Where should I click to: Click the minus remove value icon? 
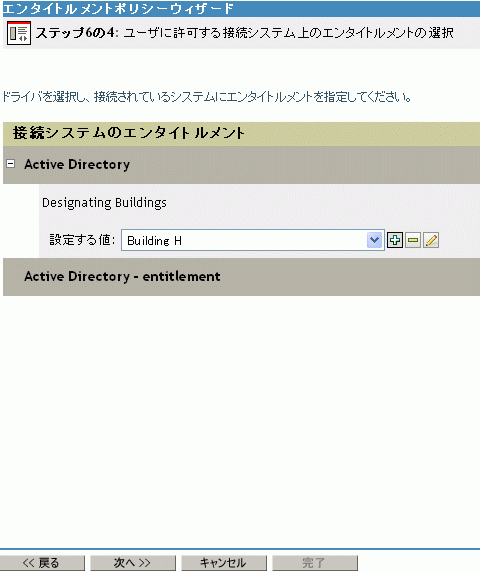pyautogui.click(x=413, y=240)
